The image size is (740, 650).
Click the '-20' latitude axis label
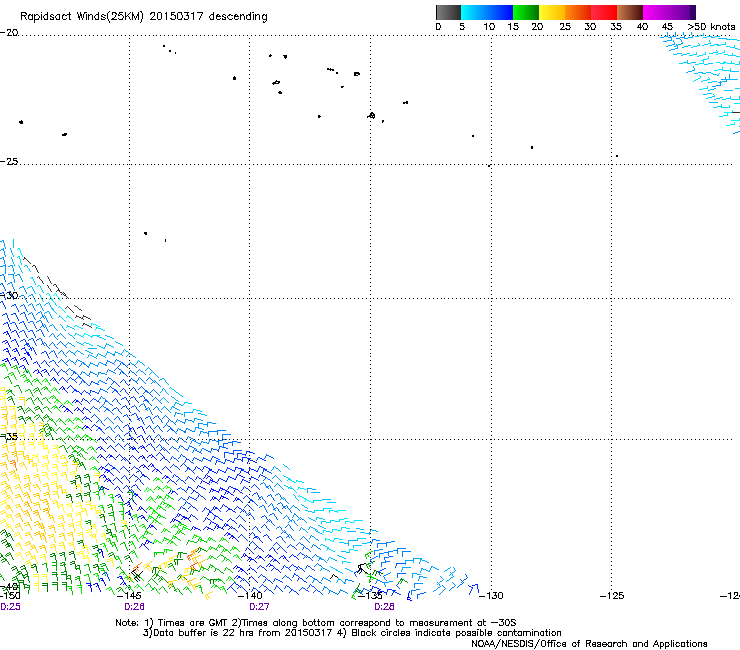point(9,33)
